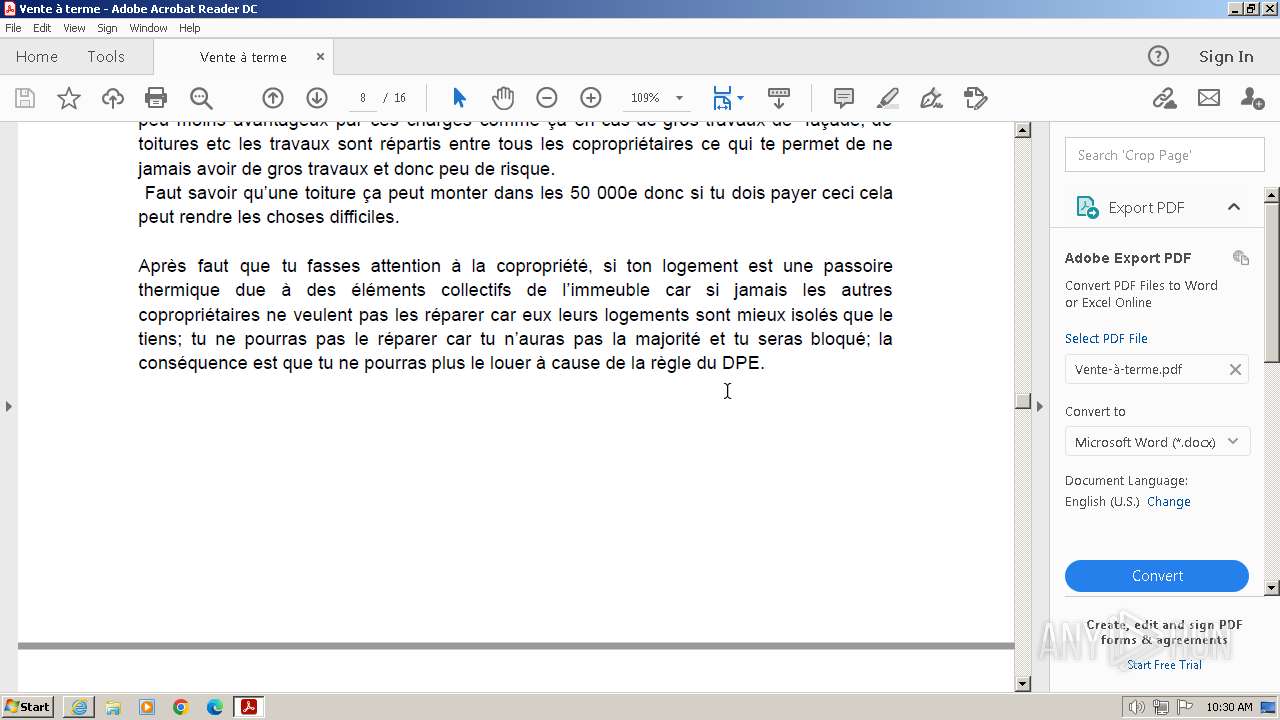Select the highlight text pen tool
The height and width of the screenshot is (720, 1280).
888,98
